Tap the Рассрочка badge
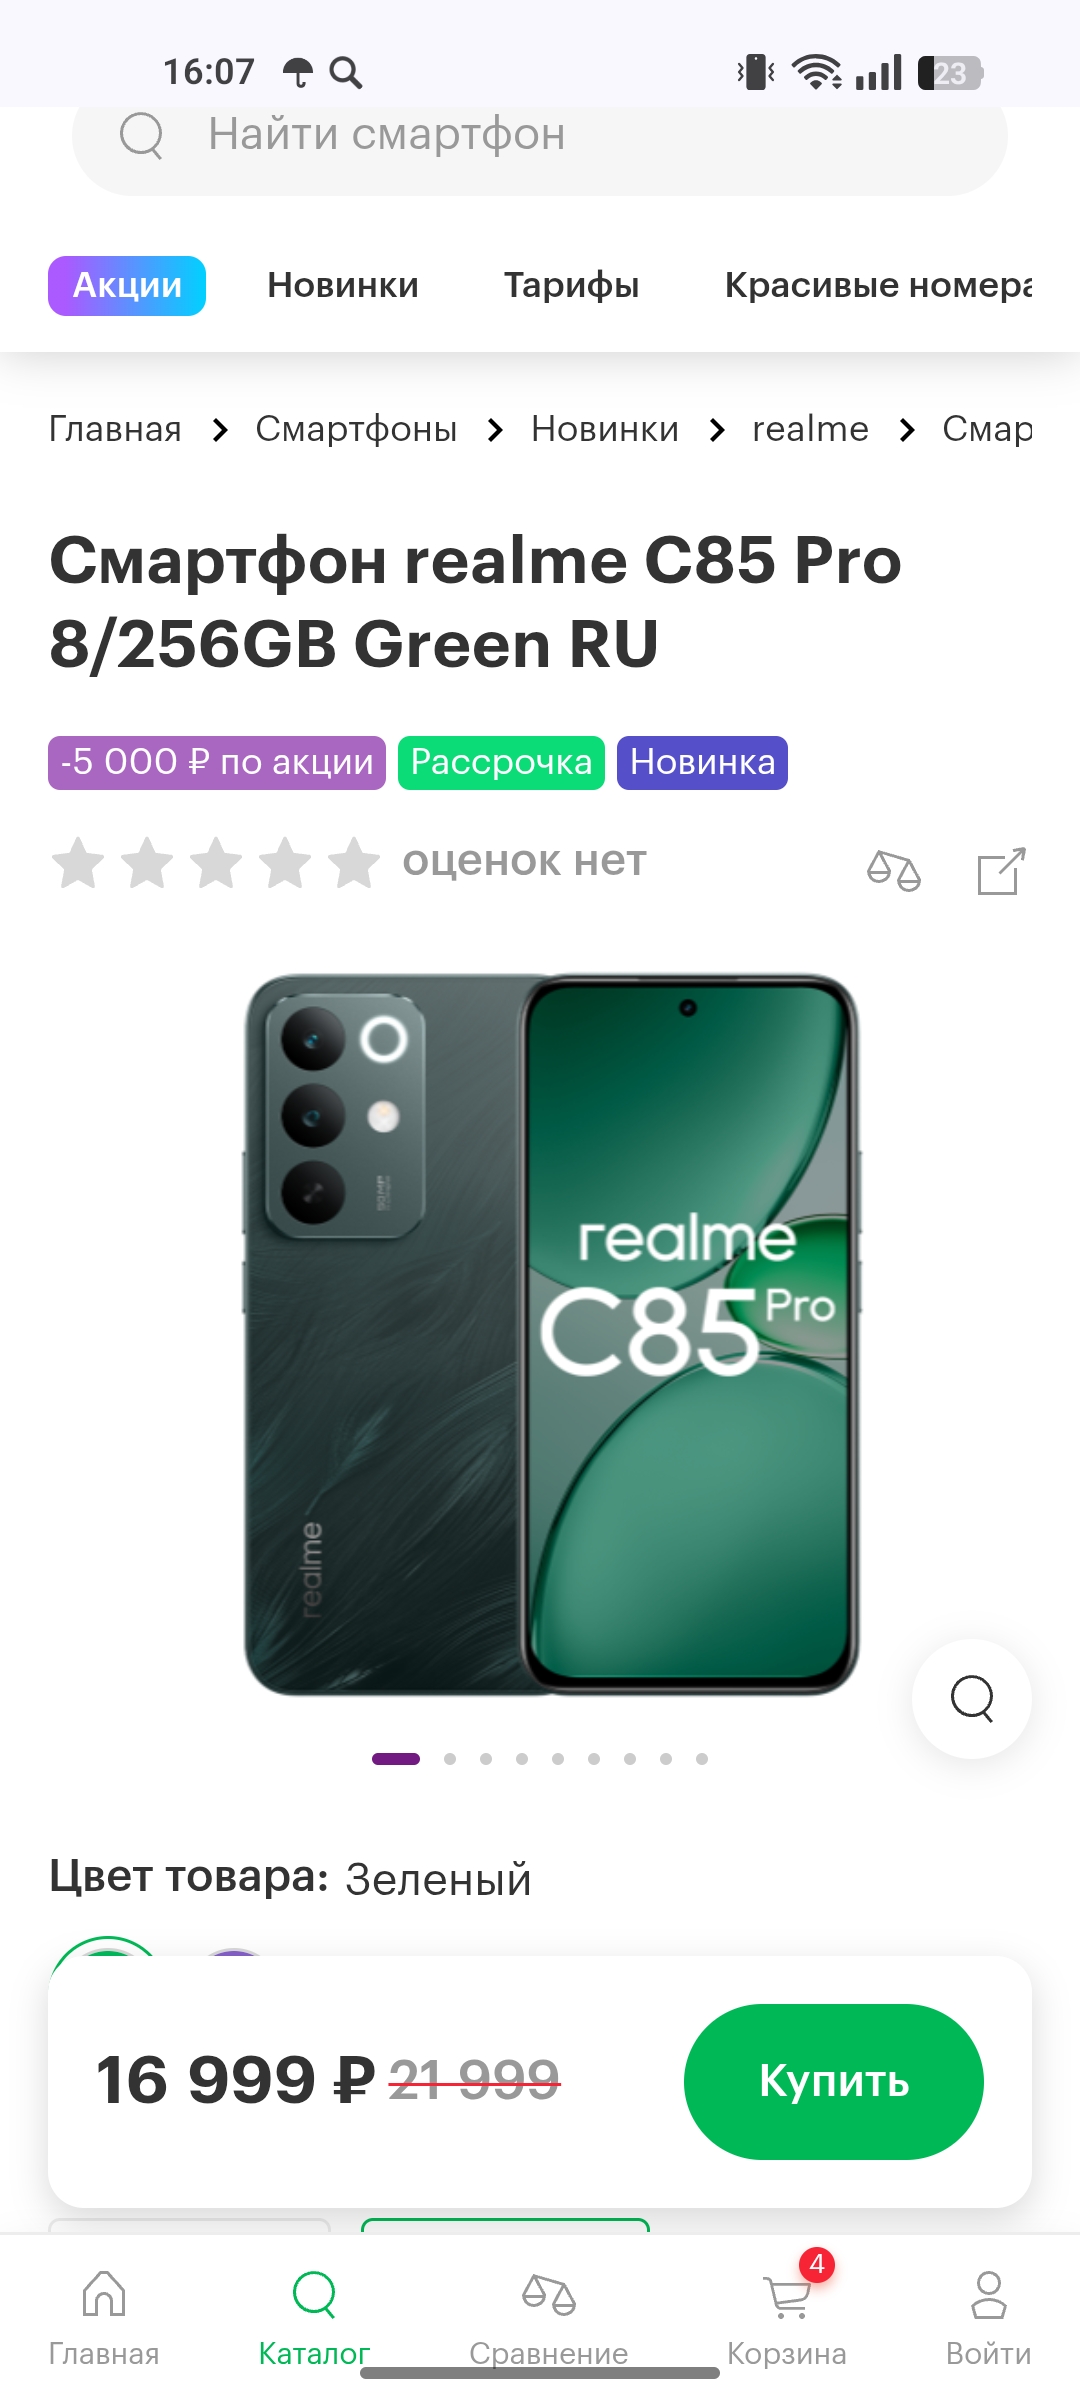The width and height of the screenshot is (1080, 2400). point(501,763)
